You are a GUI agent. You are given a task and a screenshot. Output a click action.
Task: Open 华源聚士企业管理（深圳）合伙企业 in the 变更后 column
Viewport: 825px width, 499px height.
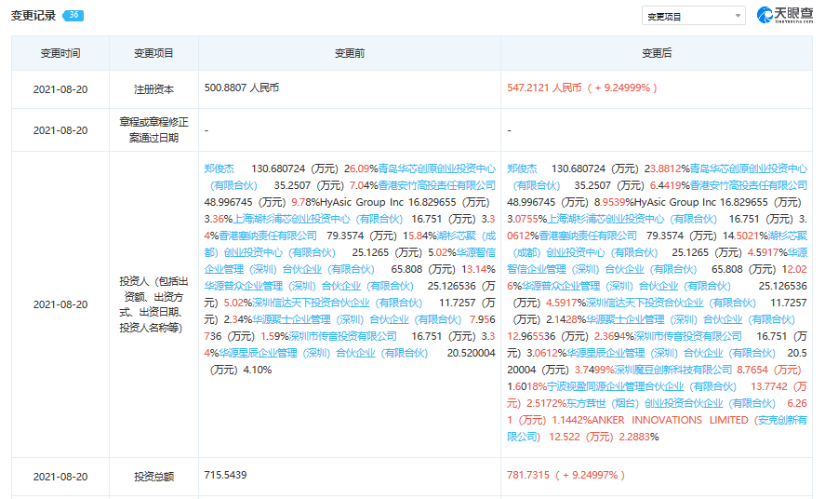pyautogui.click(x=690, y=320)
